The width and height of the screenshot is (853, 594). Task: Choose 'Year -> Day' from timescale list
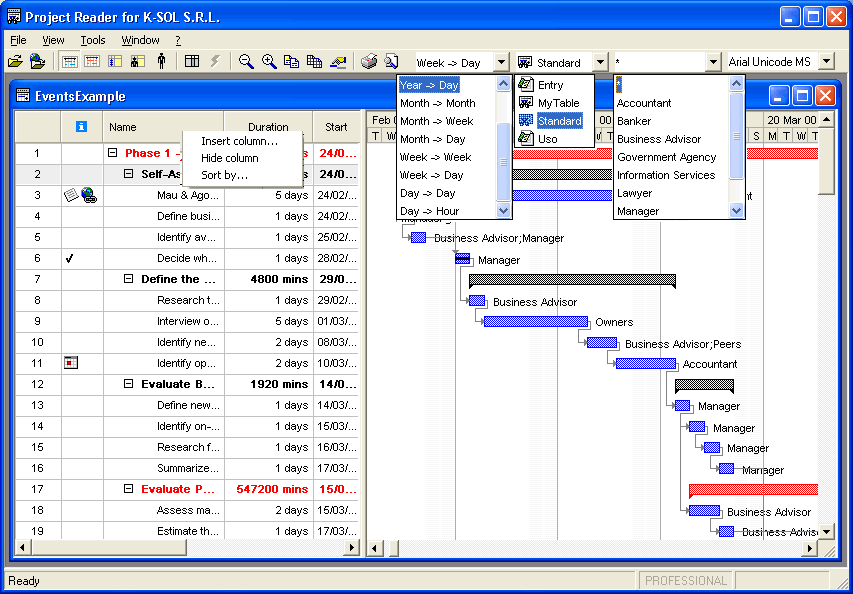[x=429, y=85]
